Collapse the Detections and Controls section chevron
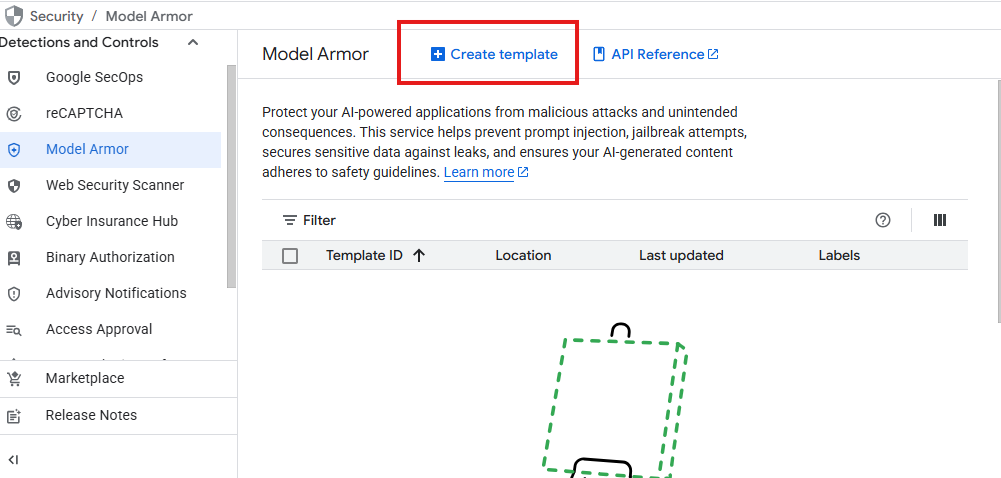Viewport: 1001px width, 478px height. (x=193, y=43)
